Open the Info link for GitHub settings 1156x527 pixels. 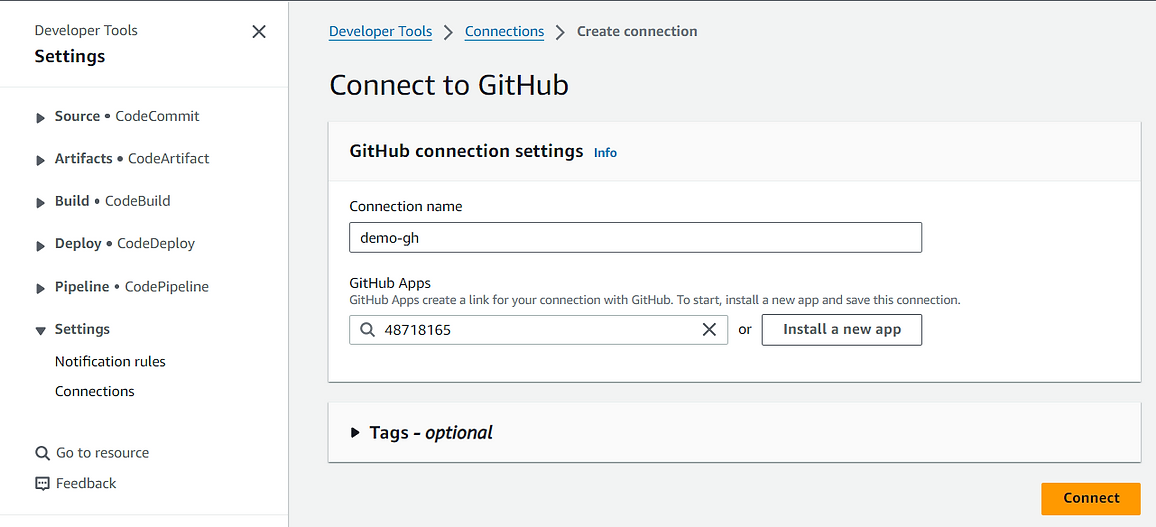605,153
